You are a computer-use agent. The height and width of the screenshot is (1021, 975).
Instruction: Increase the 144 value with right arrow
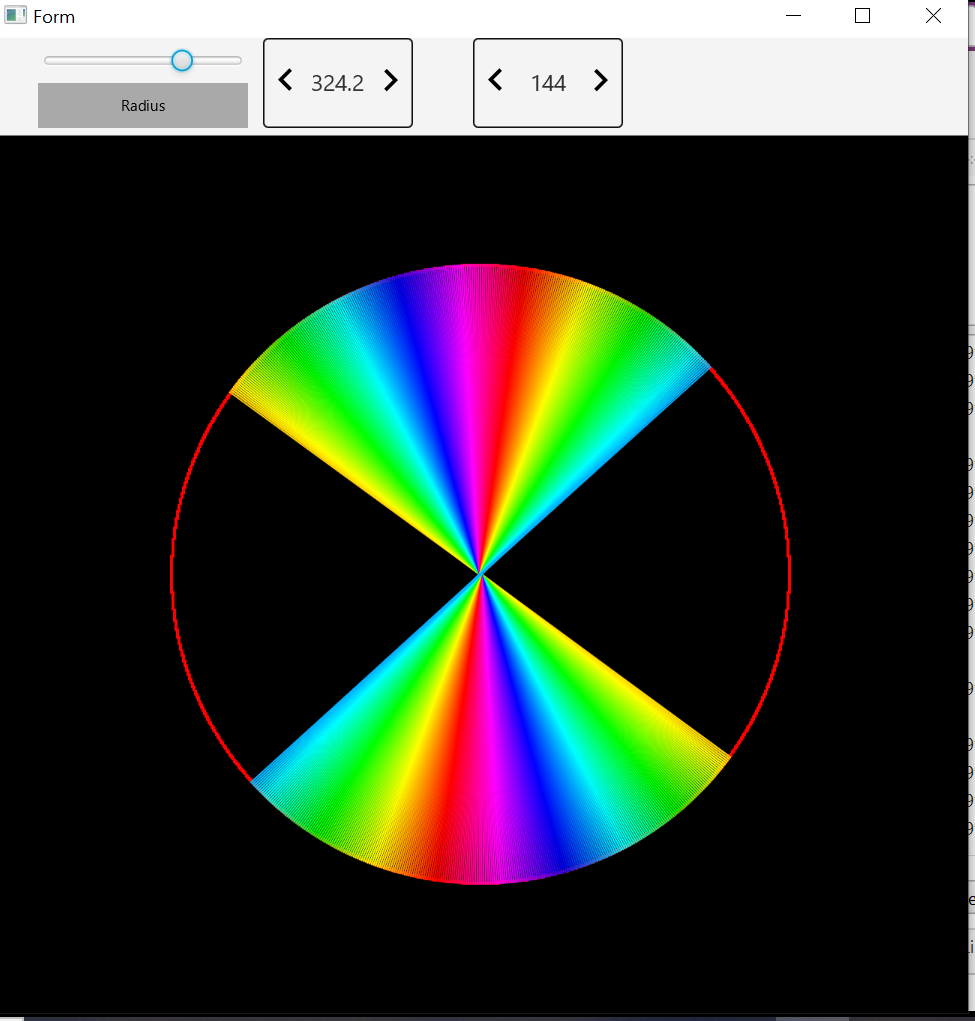[x=601, y=81]
